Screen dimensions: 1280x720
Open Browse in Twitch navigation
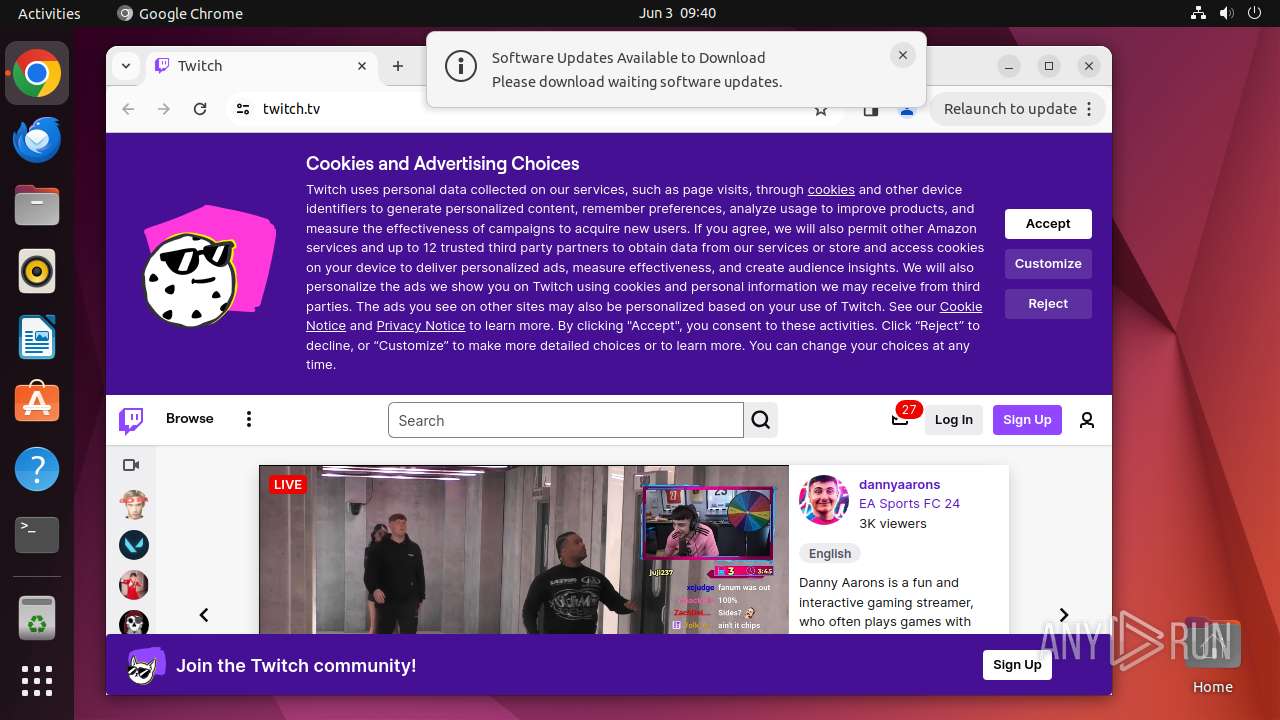[x=190, y=418]
